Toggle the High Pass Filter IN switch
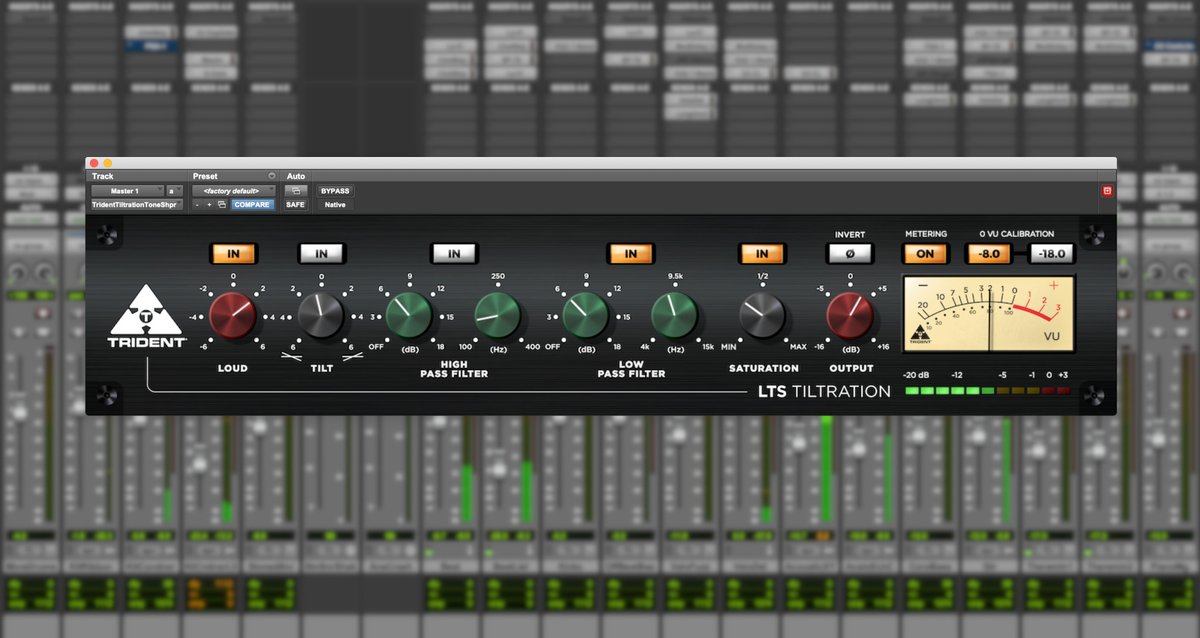The image size is (1200, 638). point(453,254)
